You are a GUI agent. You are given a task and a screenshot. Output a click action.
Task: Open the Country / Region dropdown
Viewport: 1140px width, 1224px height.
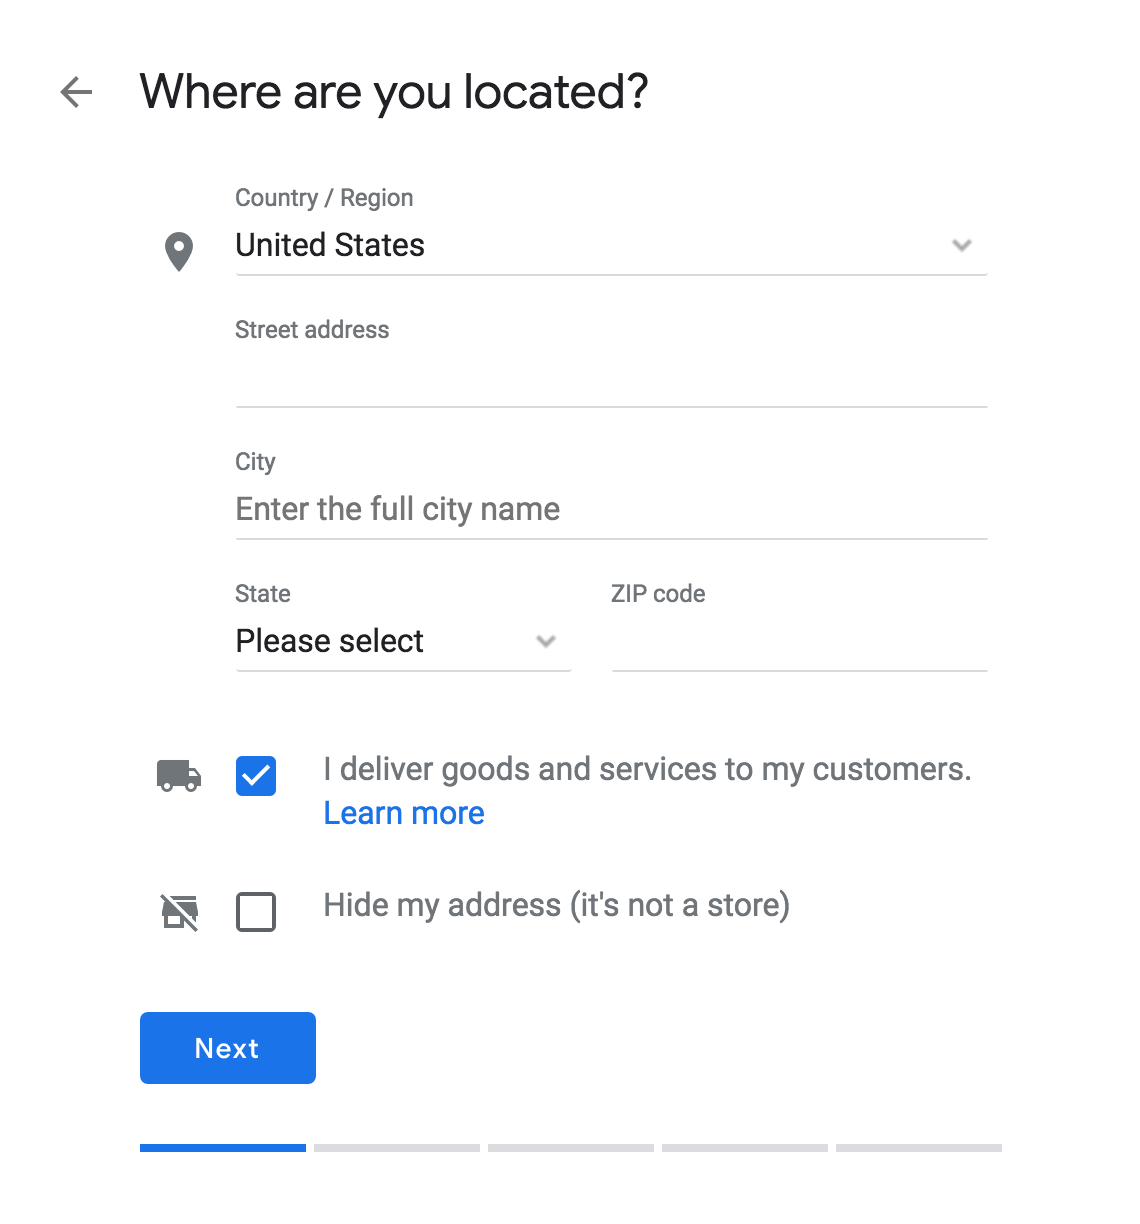pos(611,246)
